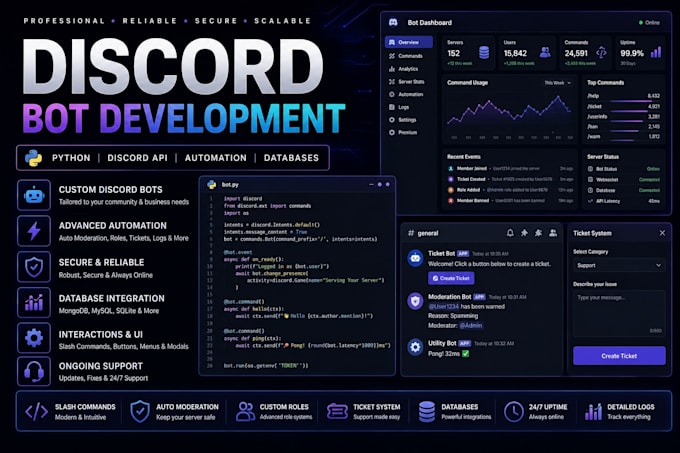Click the Command Usage line chart
Viewport: 680px width, 453px height.
click(x=510, y=114)
